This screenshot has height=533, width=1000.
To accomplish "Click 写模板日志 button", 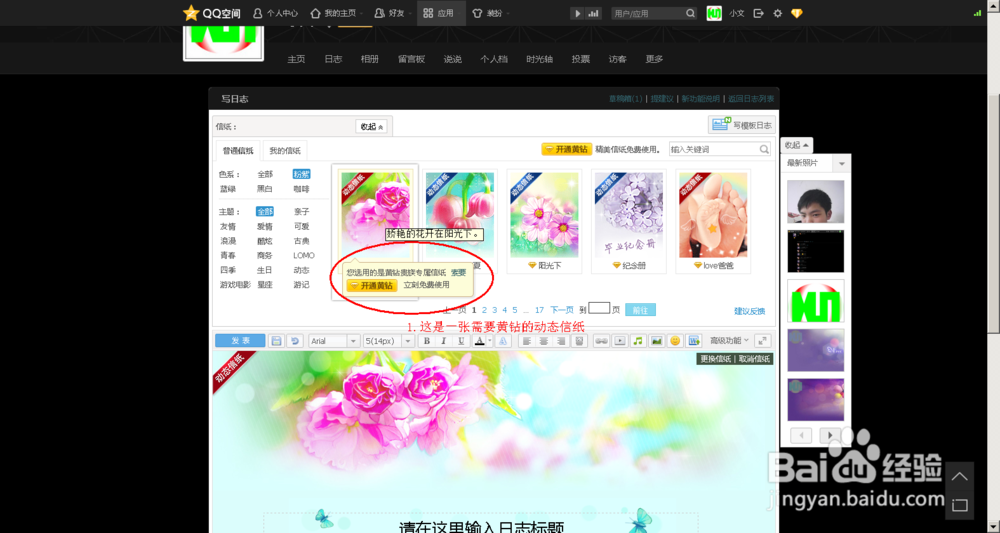I will 742,125.
